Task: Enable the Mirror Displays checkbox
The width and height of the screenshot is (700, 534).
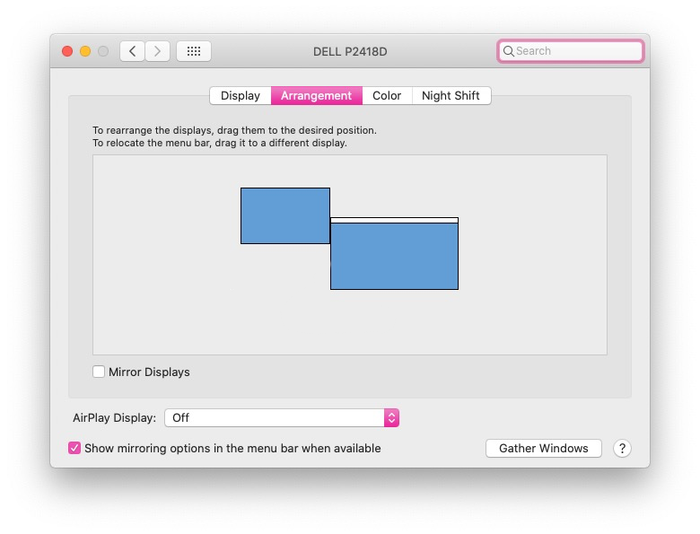Action: tap(99, 371)
